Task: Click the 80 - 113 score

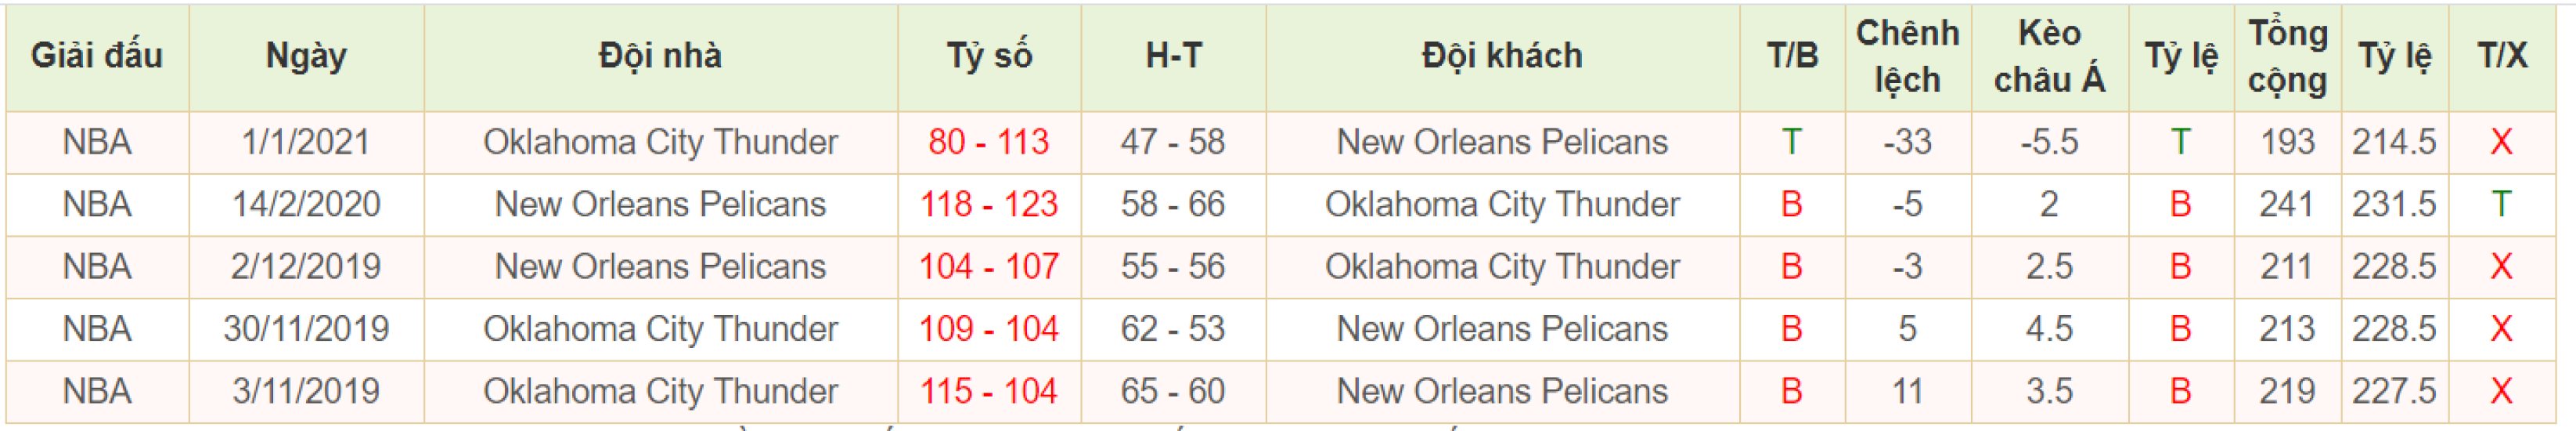Action: (989, 142)
